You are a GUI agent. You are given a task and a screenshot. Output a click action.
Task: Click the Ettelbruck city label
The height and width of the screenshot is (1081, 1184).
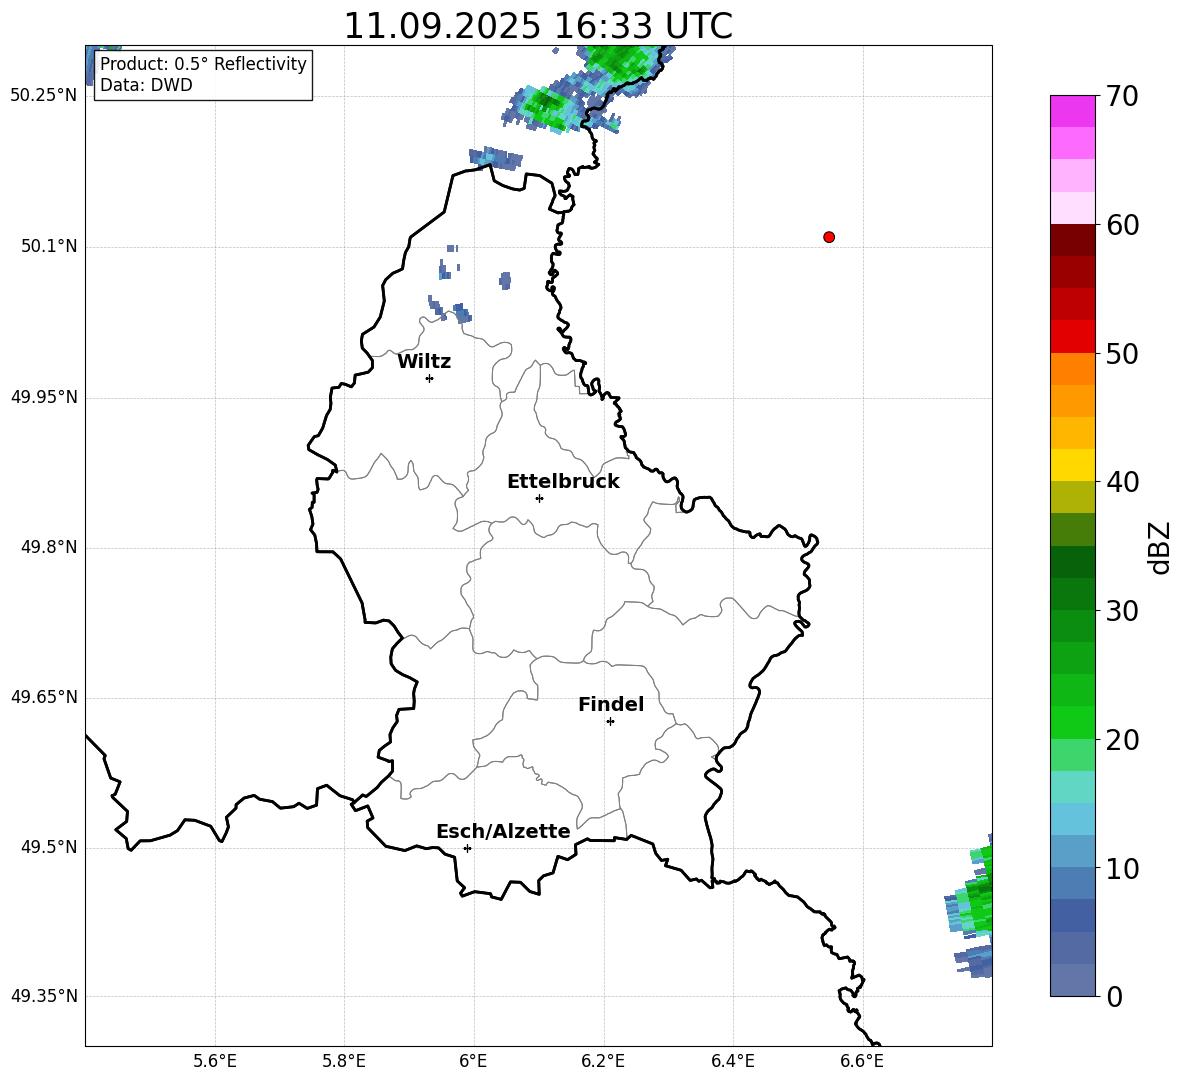563,482
